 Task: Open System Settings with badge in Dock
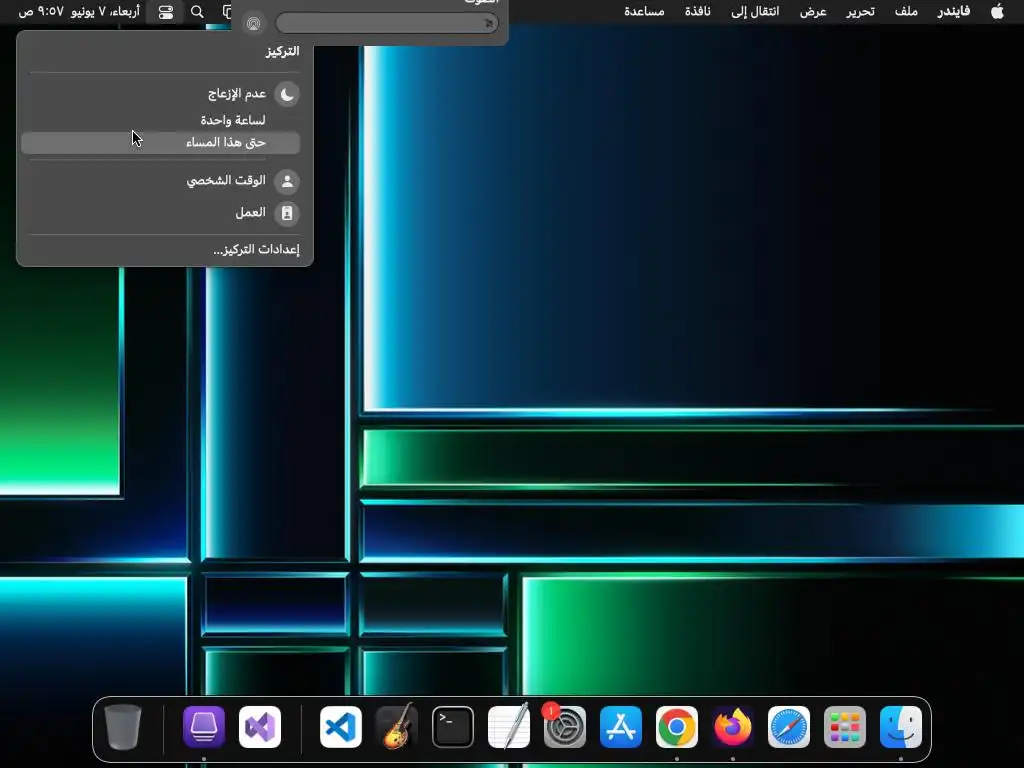point(564,727)
